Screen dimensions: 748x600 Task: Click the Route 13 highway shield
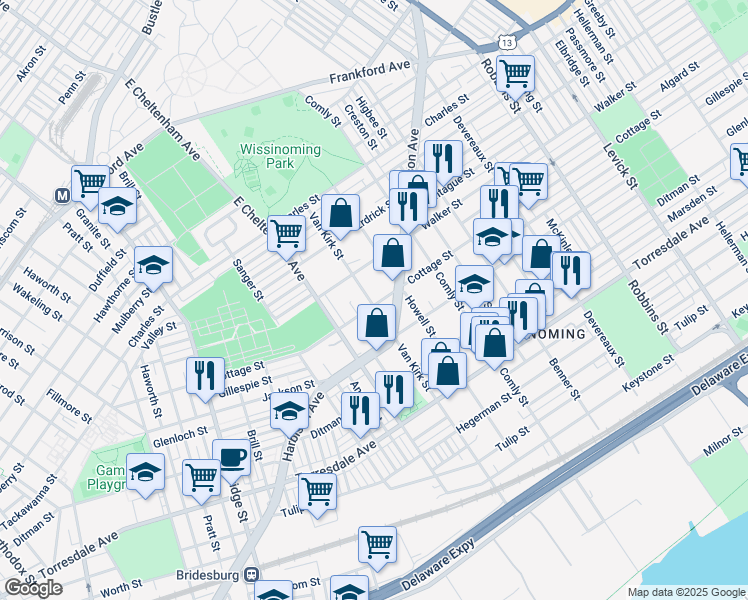tap(507, 42)
